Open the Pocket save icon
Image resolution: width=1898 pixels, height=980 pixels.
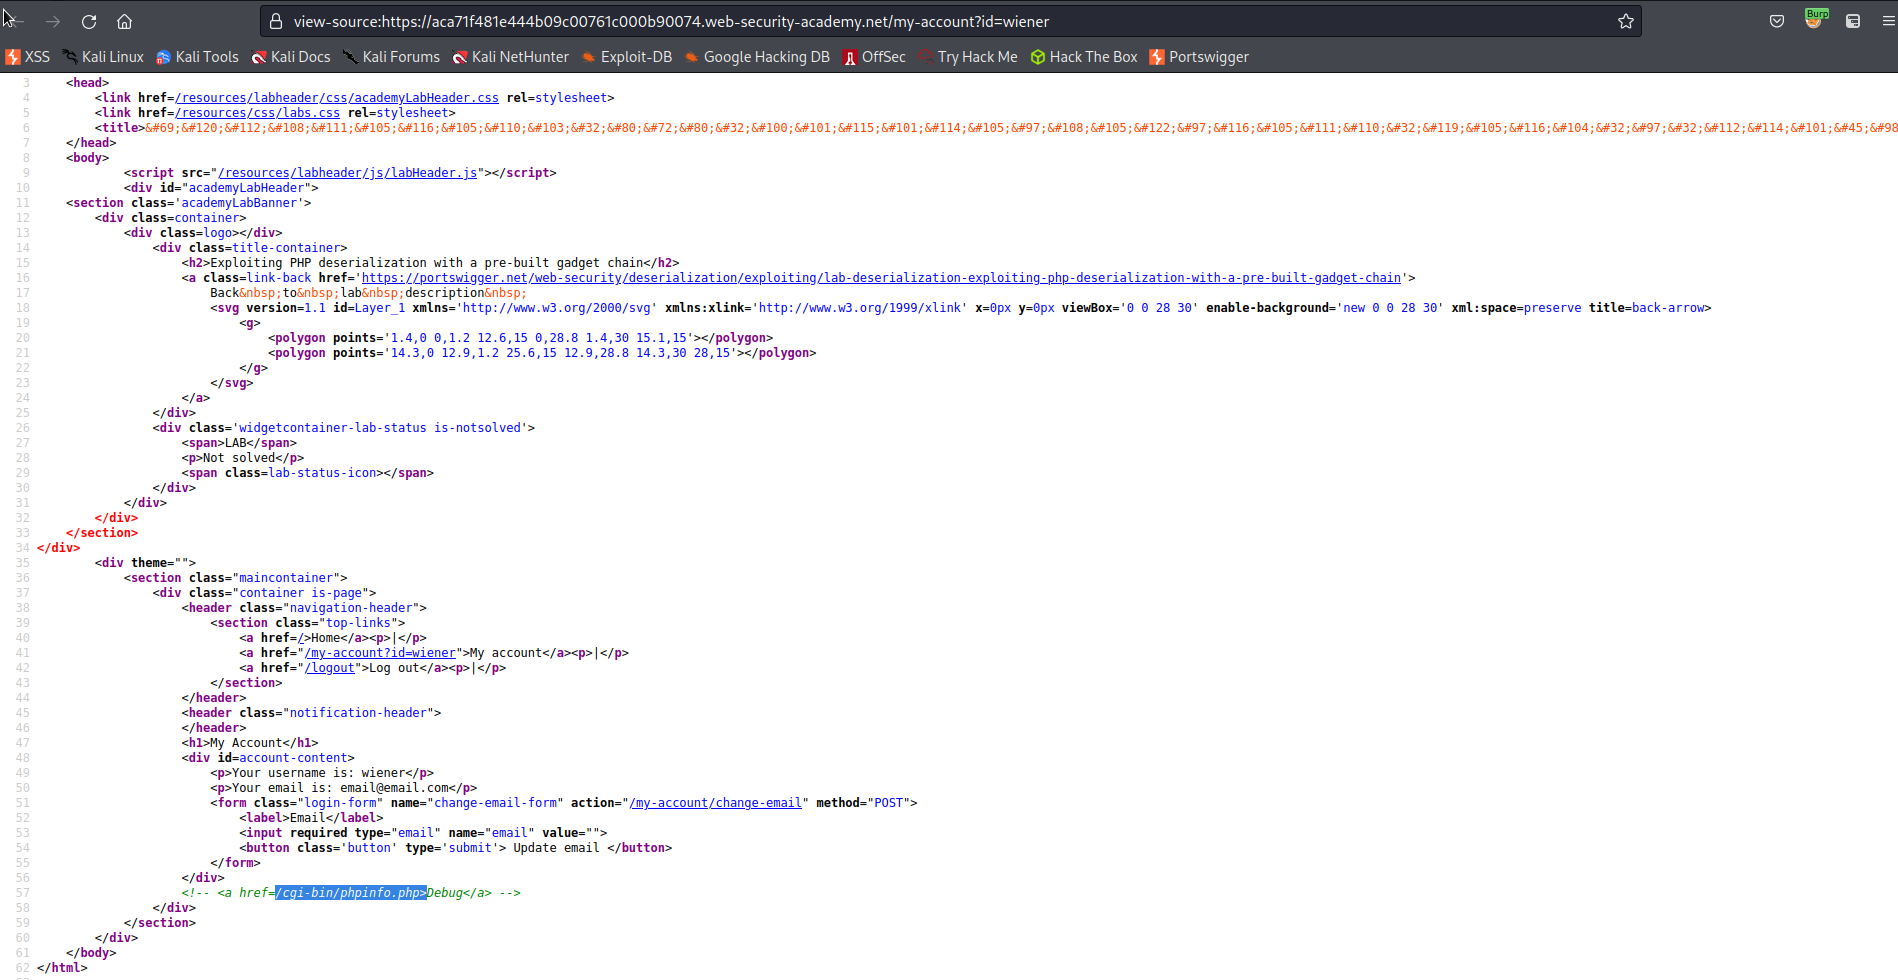(x=1777, y=21)
